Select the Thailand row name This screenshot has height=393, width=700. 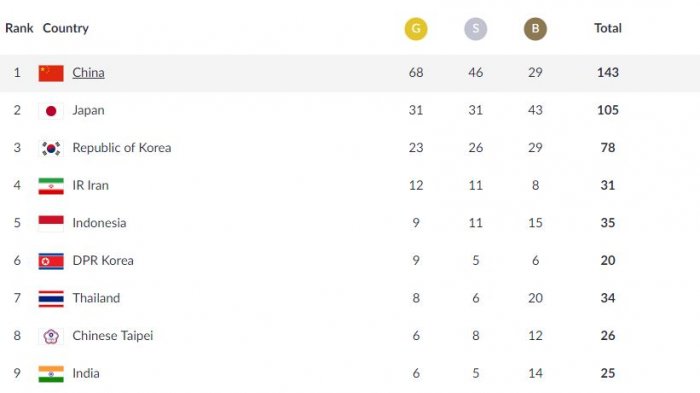coord(96,298)
